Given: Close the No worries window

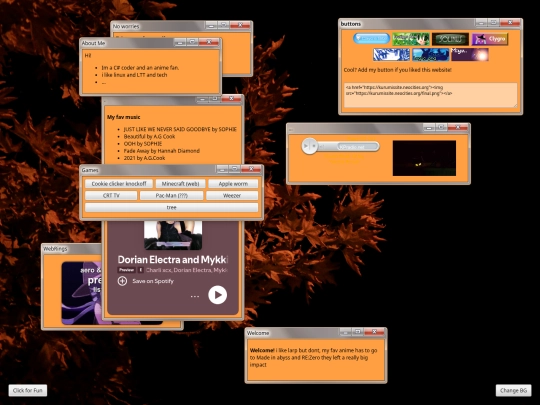Looking at the screenshot, I should tap(240, 25).
